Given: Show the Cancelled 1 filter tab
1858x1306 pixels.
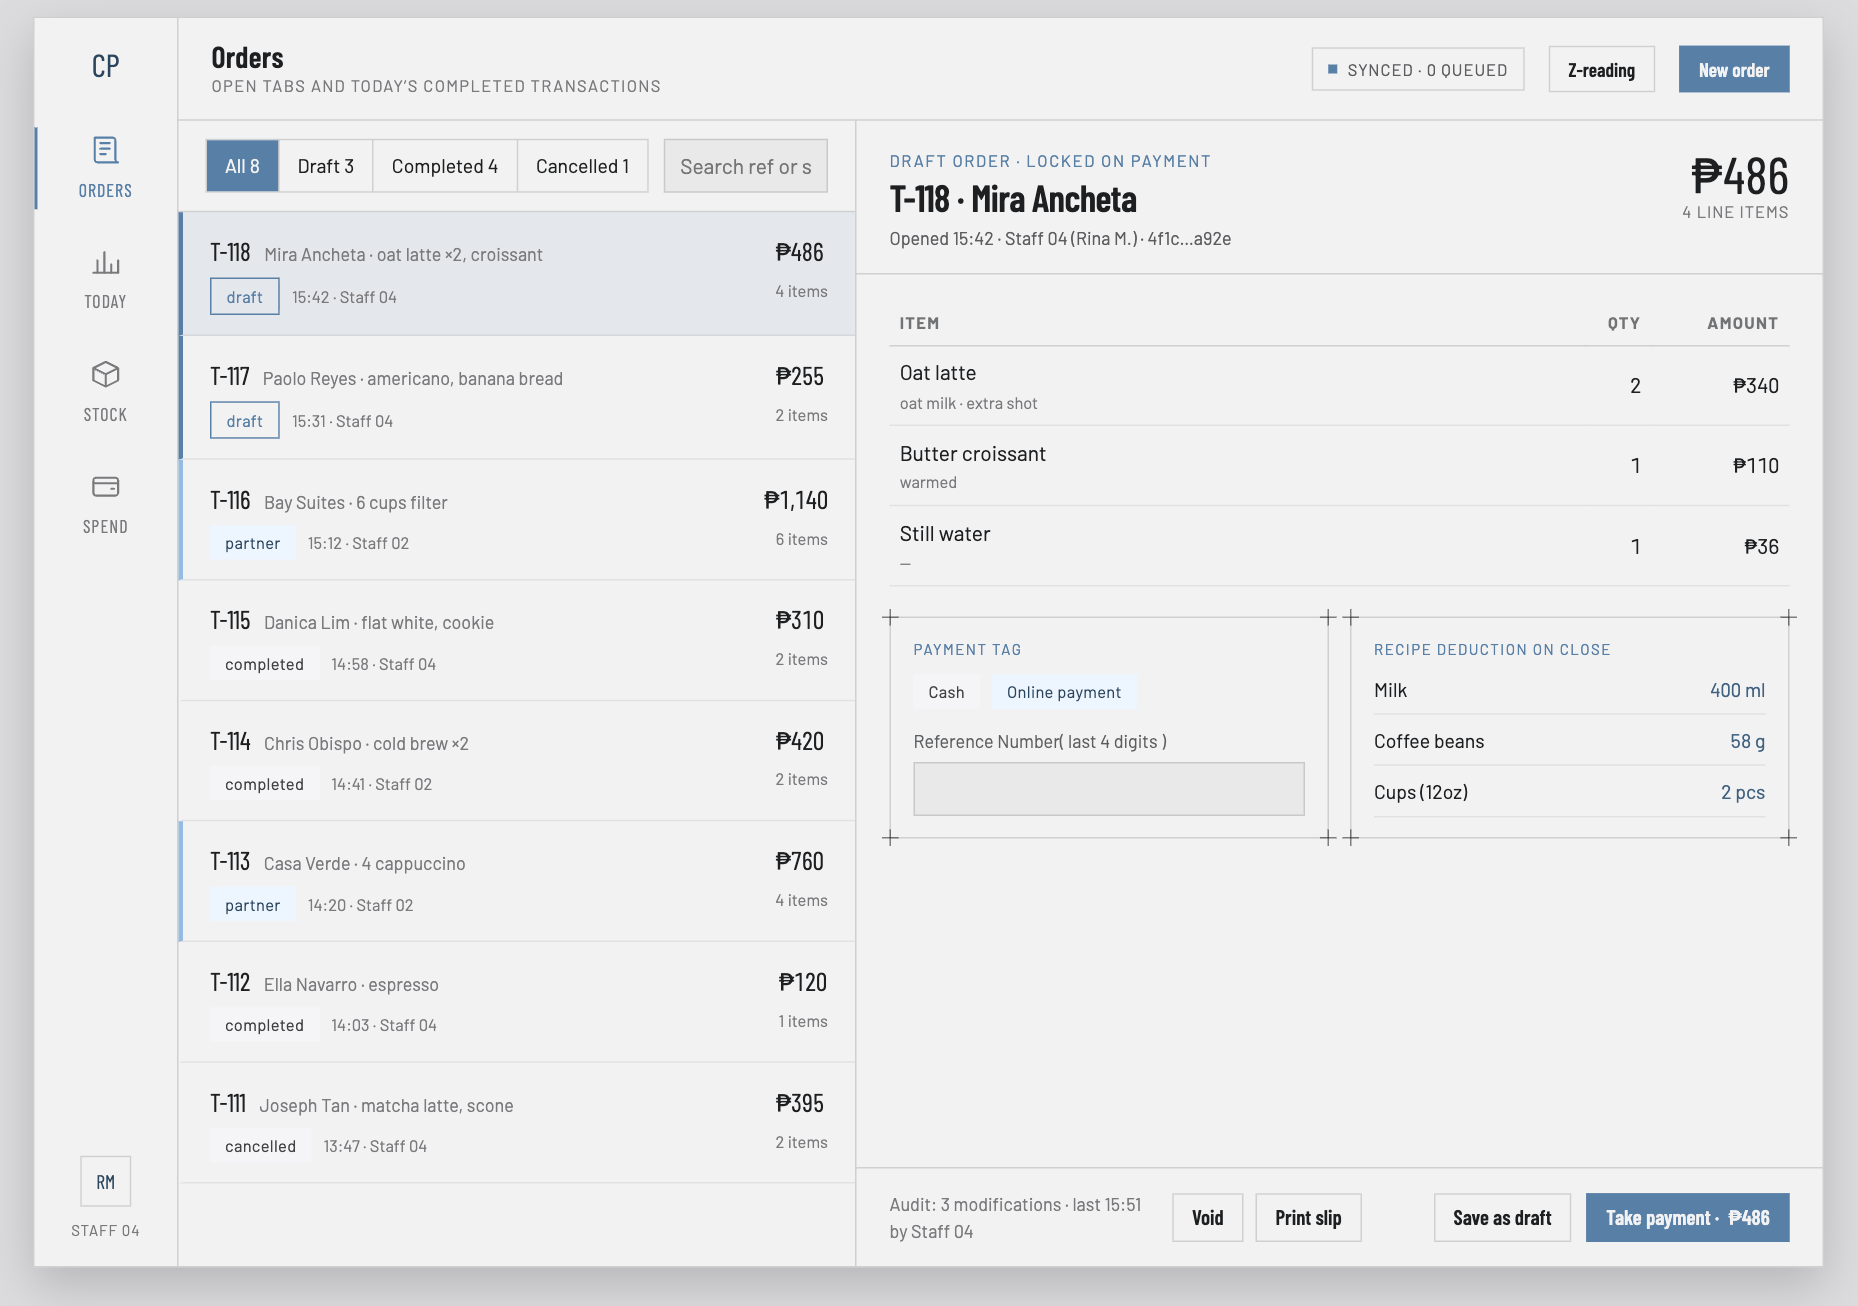Looking at the screenshot, I should [582, 166].
